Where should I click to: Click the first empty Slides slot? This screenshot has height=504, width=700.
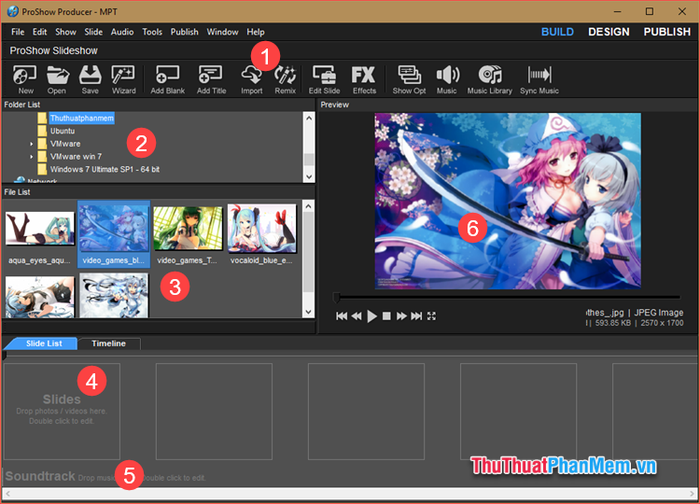tap(62, 411)
